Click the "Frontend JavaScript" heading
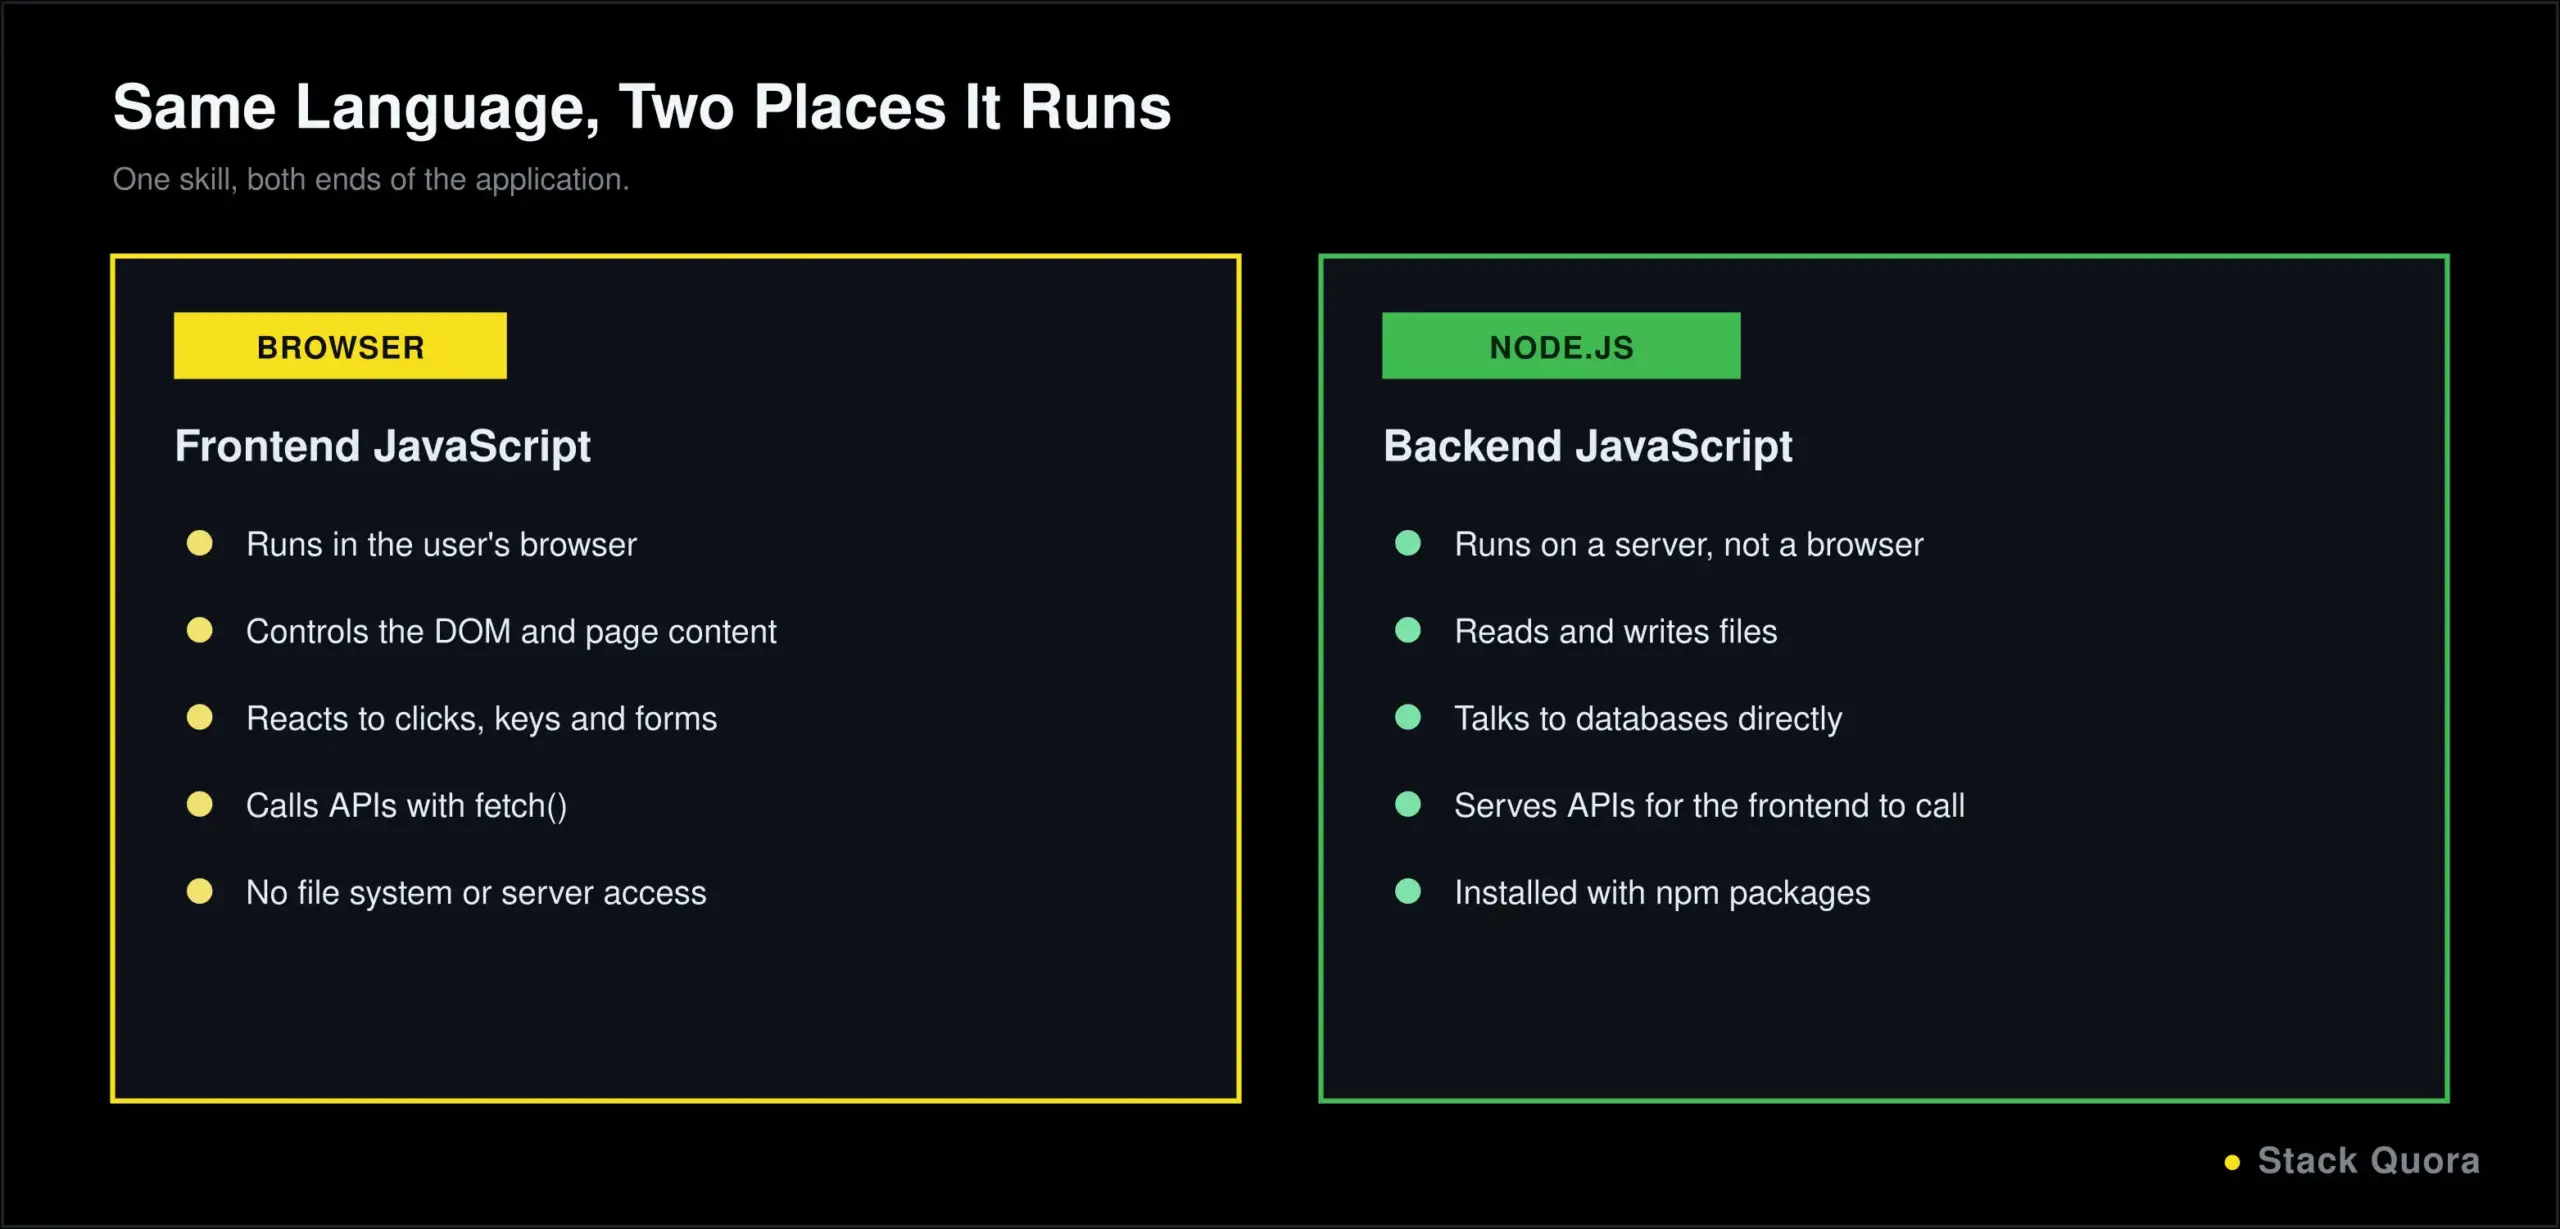 coord(383,446)
